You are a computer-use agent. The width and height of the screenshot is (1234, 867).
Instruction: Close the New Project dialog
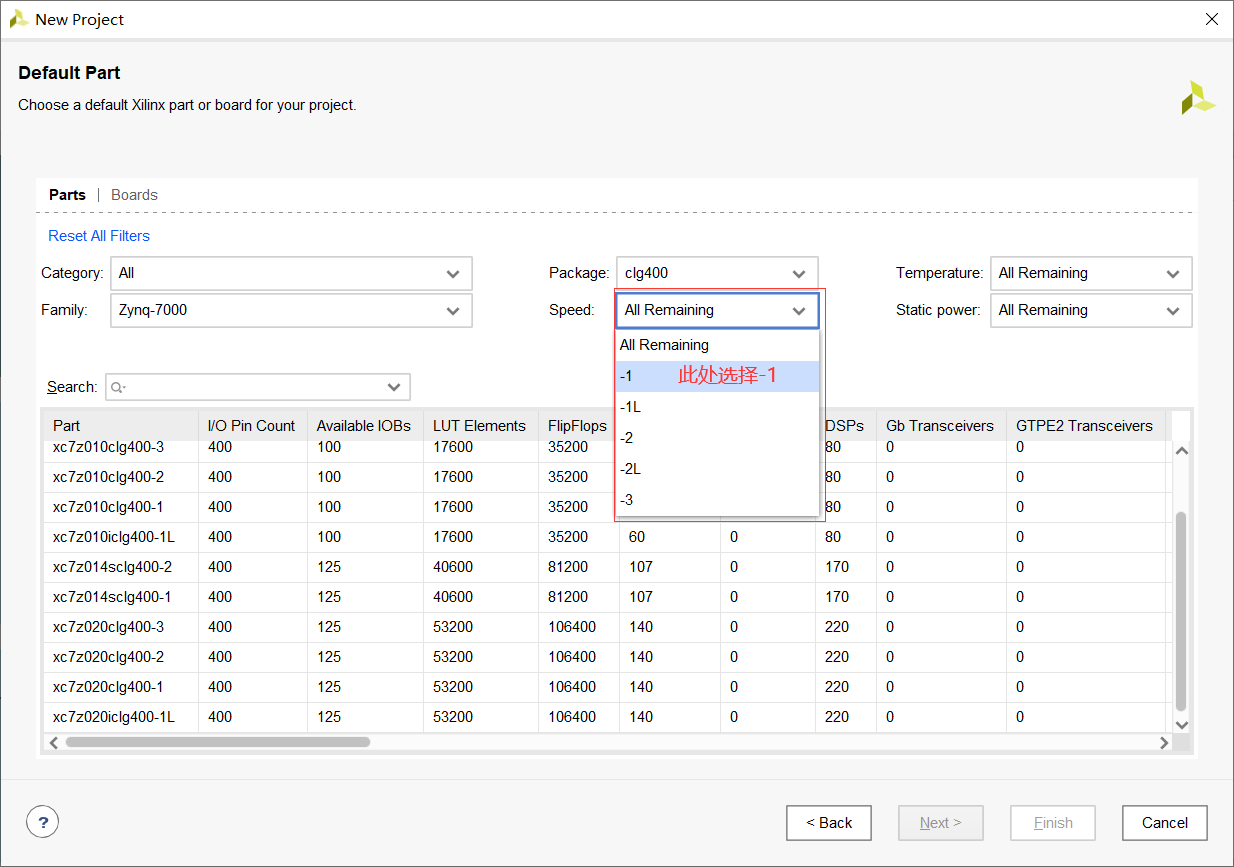pyautogui.click(x=1211, y=19)
